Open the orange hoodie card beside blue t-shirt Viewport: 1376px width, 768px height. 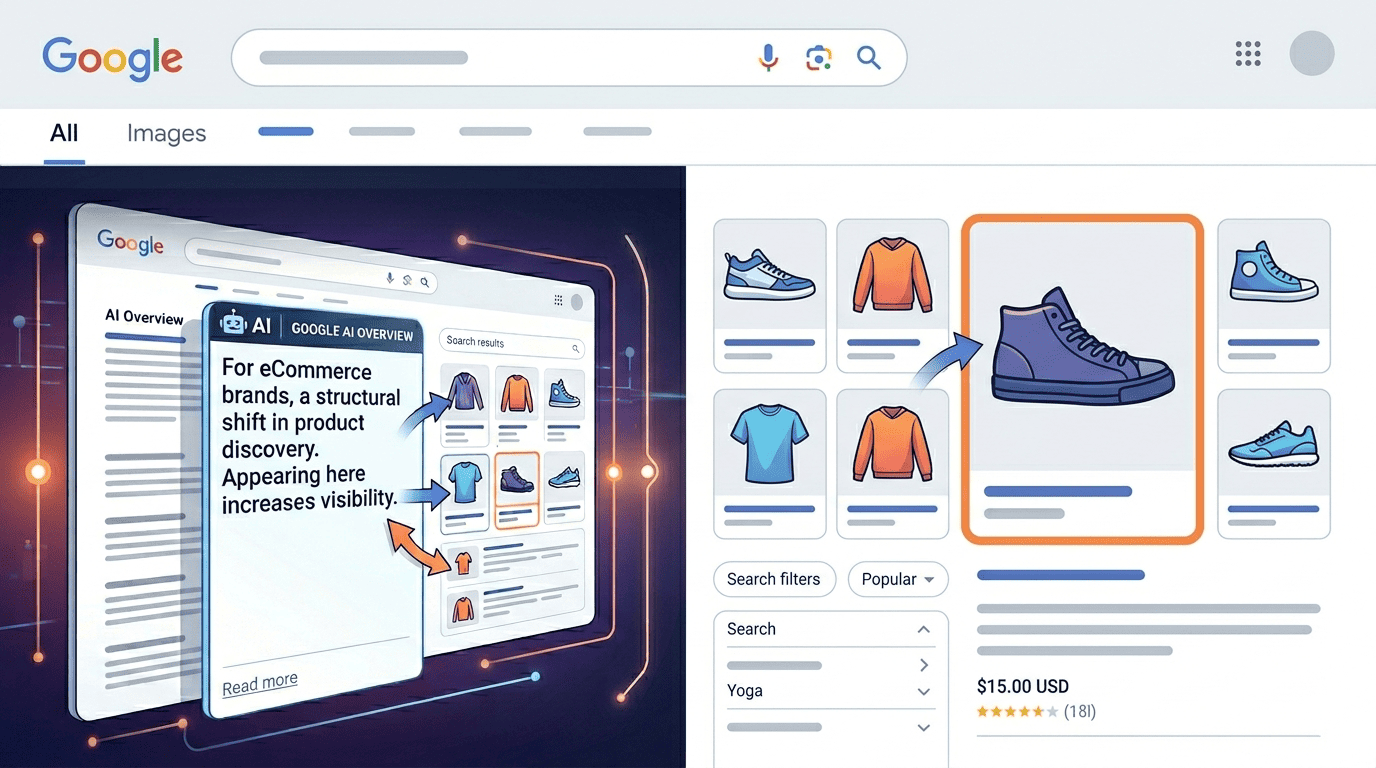coord(893,464)
